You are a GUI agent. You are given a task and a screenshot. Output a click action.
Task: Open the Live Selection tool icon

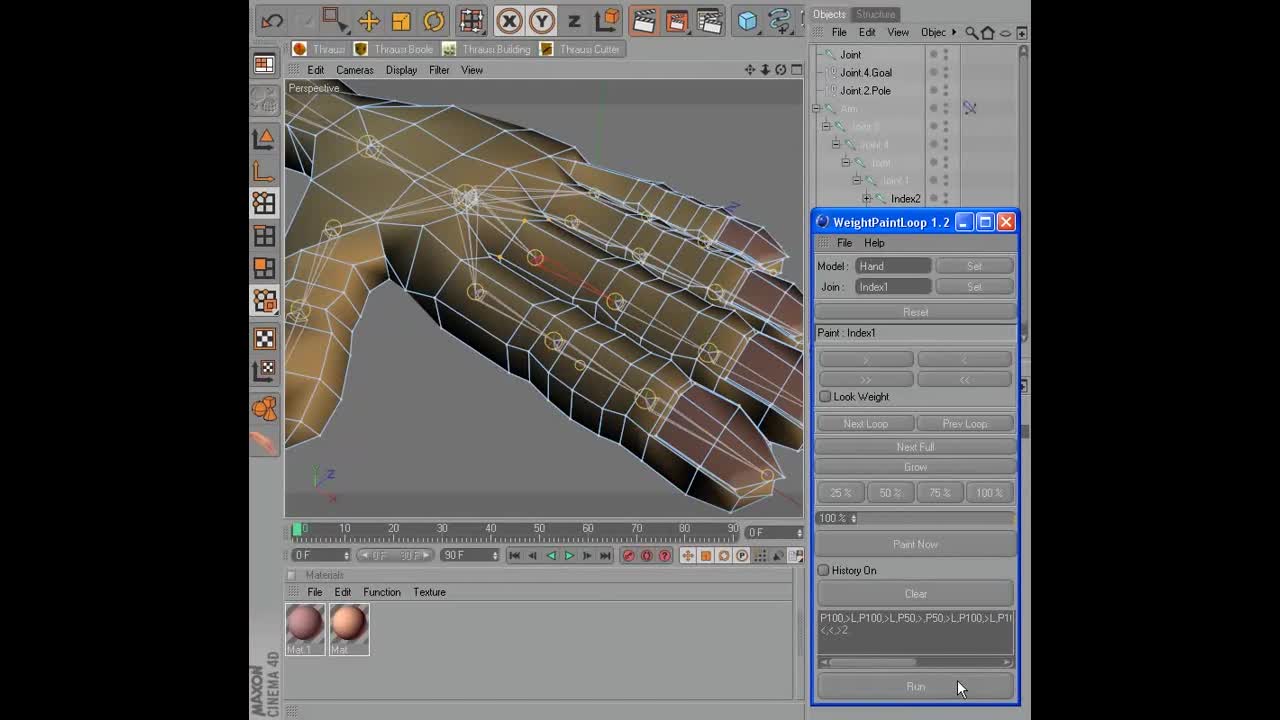point(334,21)
